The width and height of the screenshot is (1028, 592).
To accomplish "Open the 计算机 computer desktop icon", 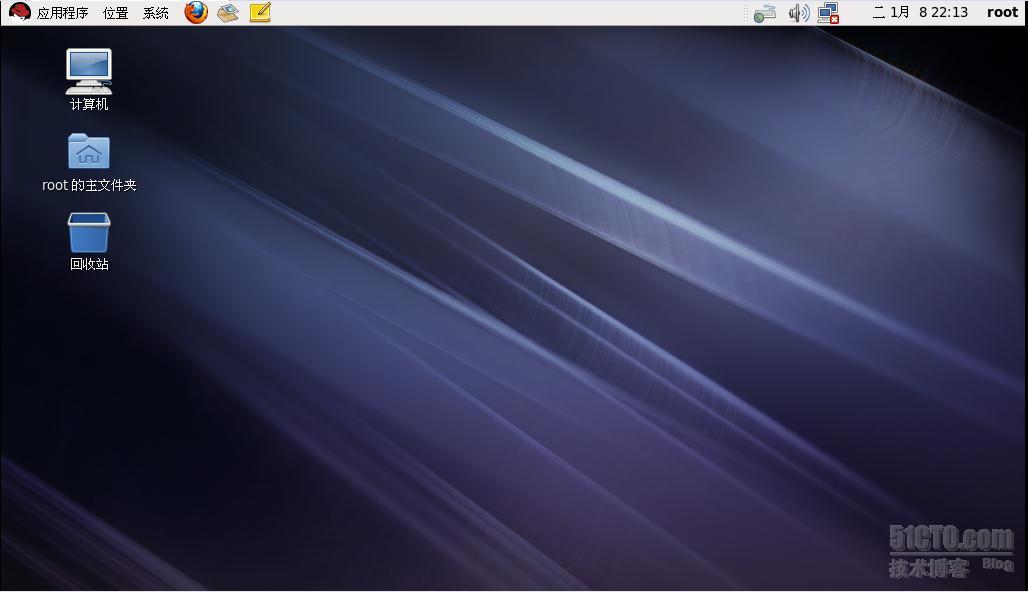I will coord(89,79).
